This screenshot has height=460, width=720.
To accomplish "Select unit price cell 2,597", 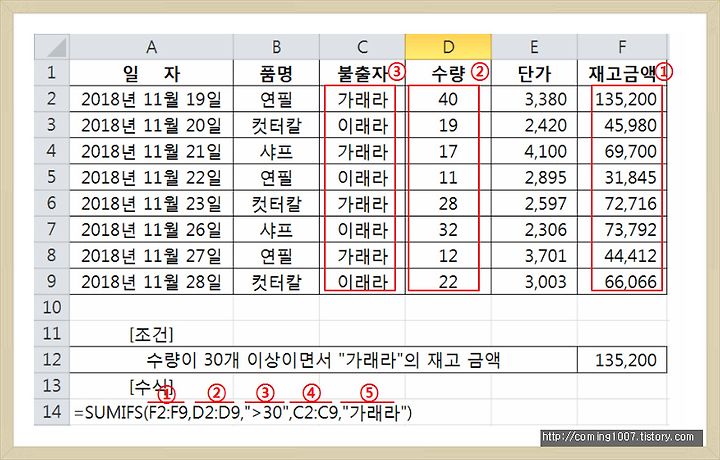I will pyautogui.click(x=534, y=203).
